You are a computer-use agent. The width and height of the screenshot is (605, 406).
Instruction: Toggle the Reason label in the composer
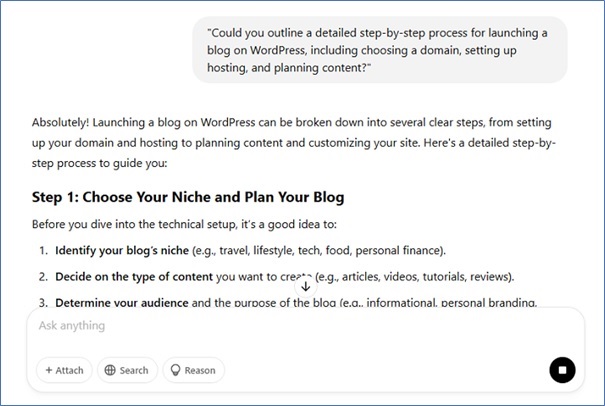coord(199,371)
